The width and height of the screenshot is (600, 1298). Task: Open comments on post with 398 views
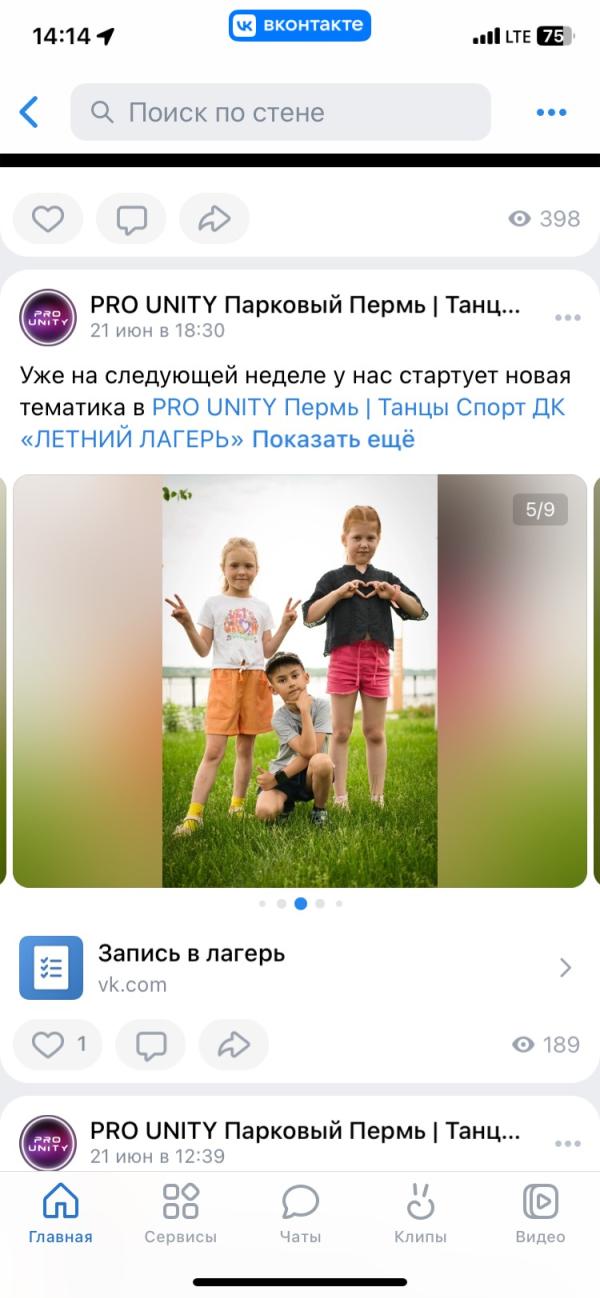point(131,219)
